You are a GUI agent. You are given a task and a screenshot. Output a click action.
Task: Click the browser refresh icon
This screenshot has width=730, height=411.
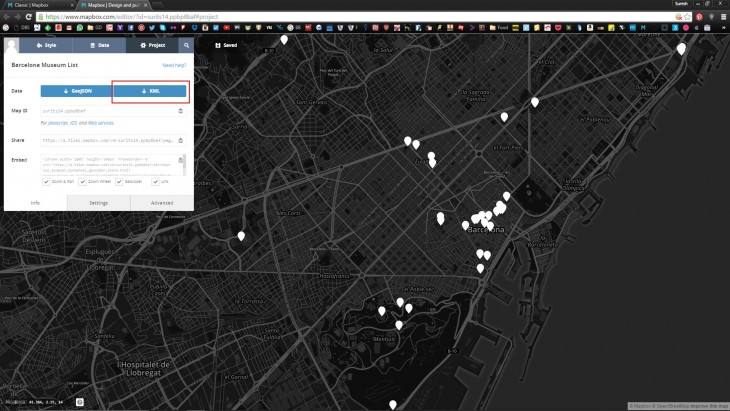(28, 17)
